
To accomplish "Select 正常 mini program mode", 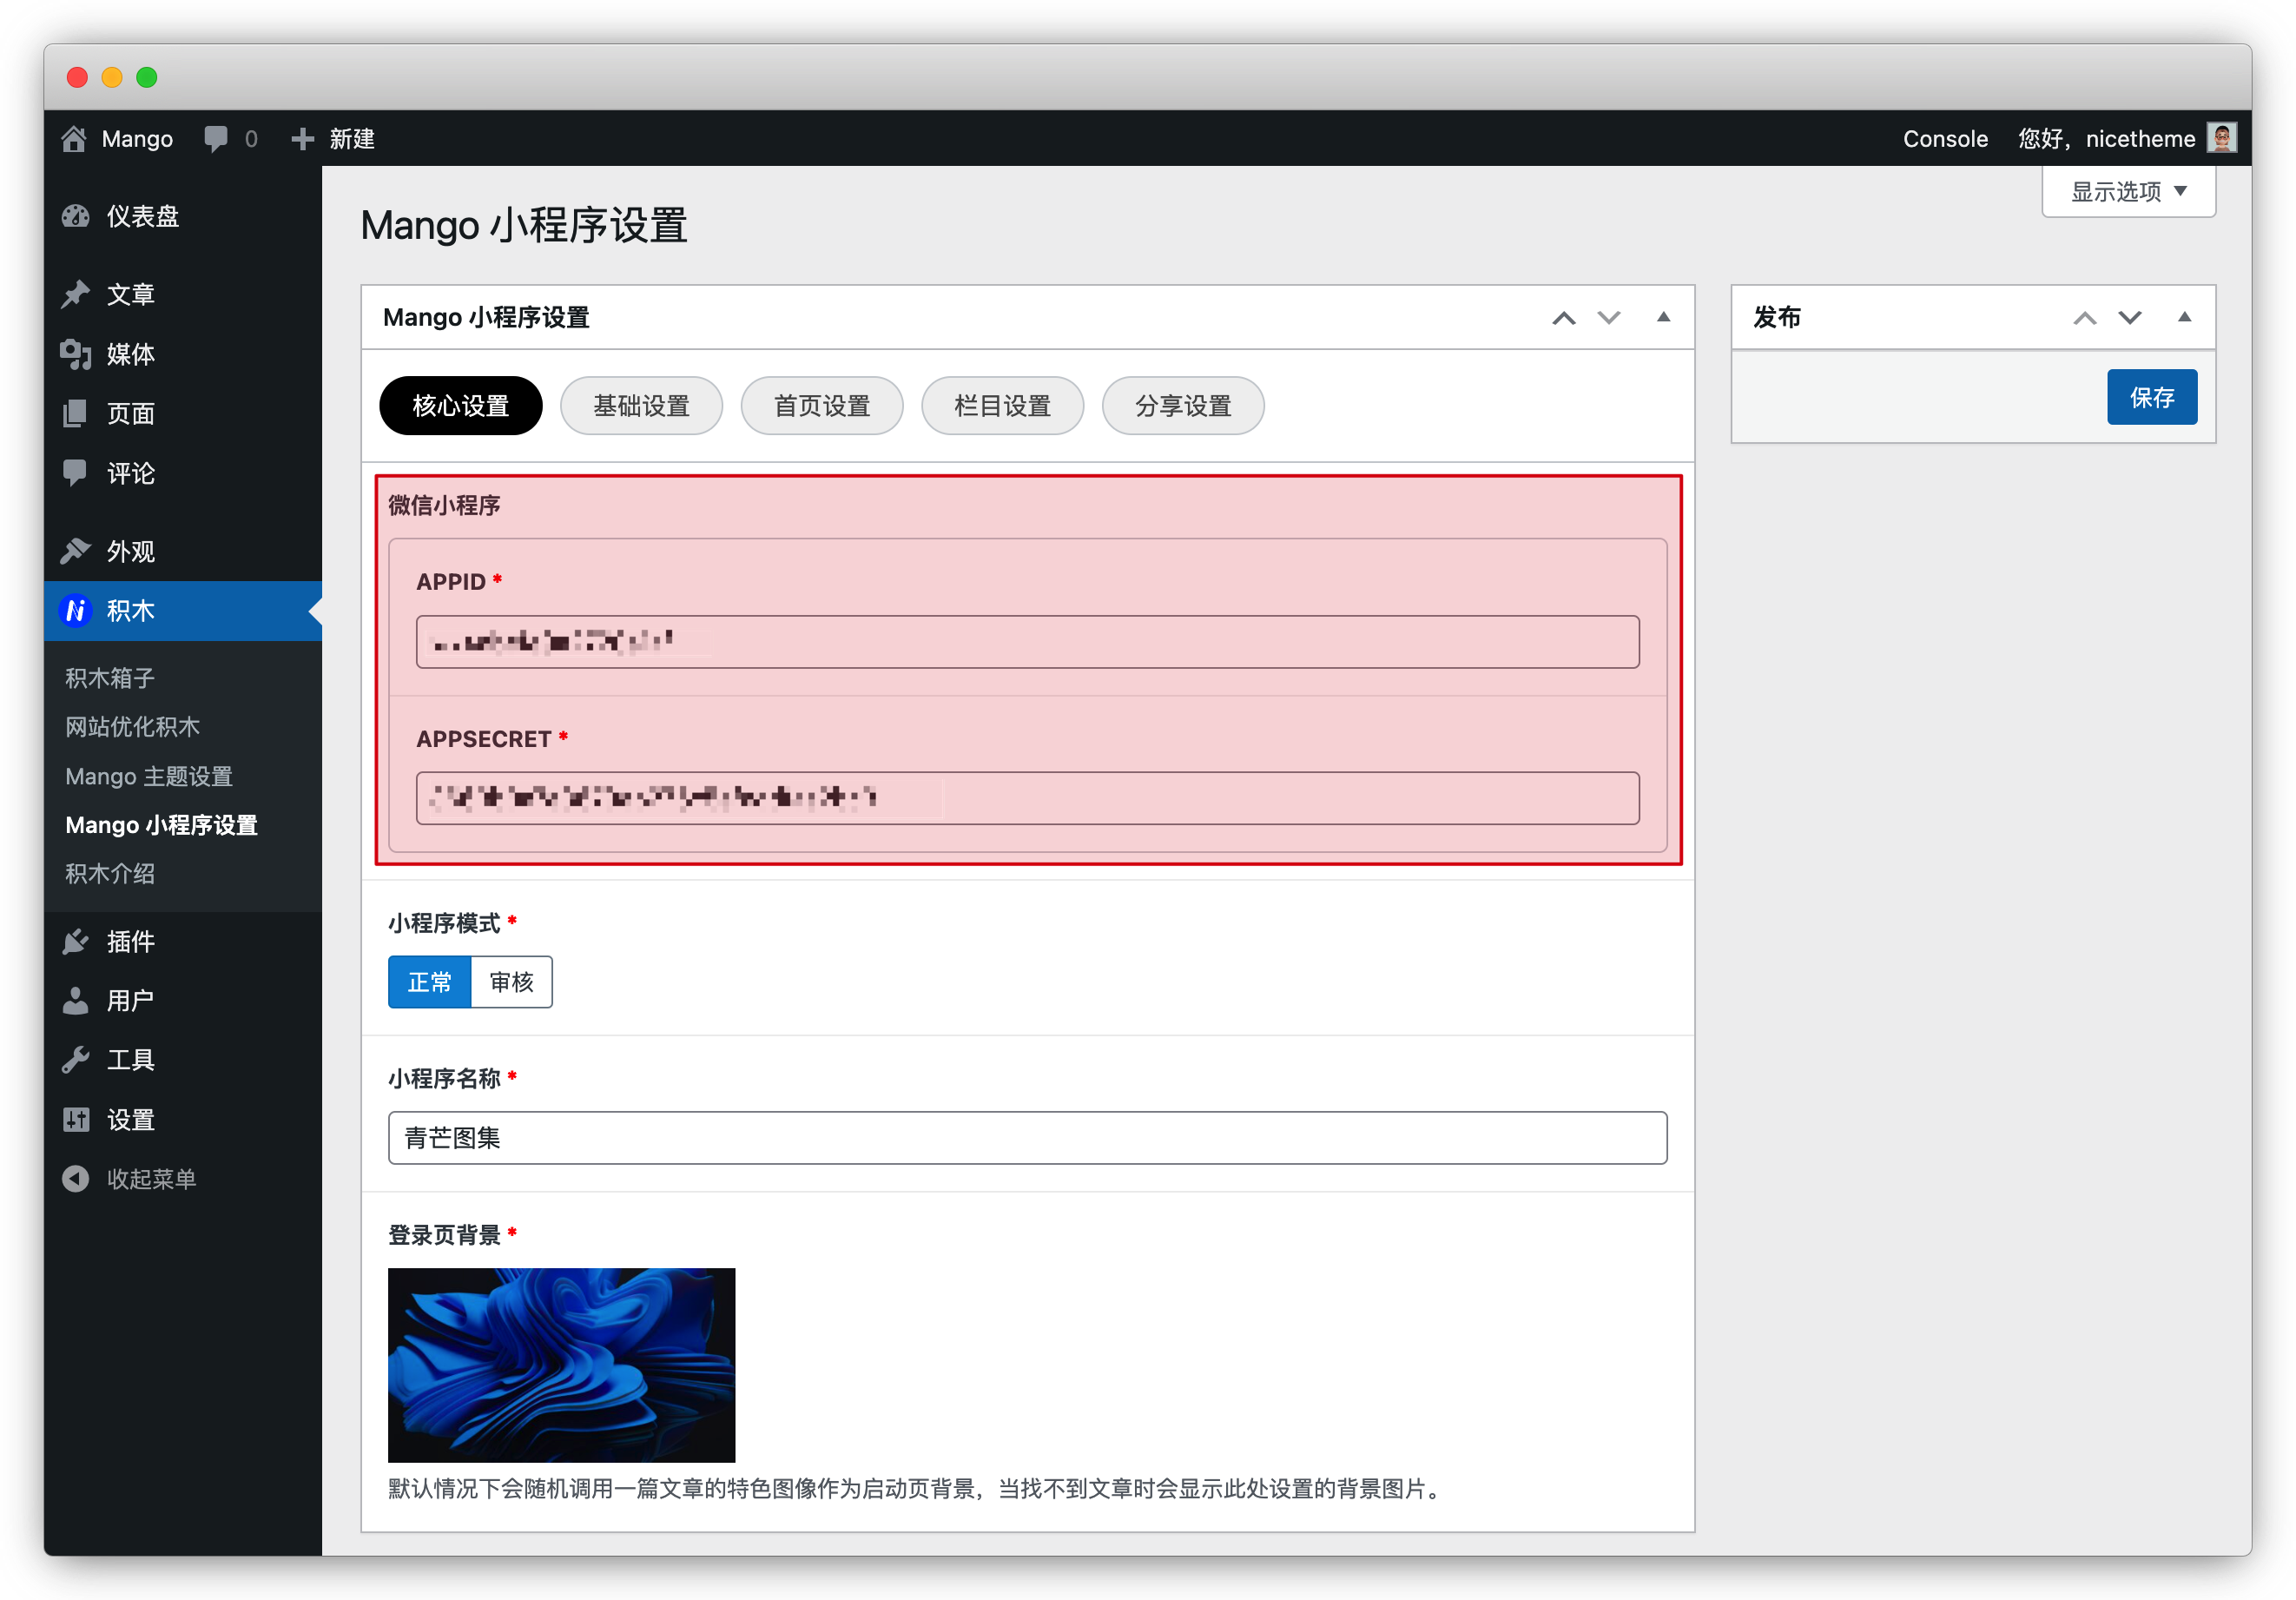I will pyautogui.click(x=430, y=982).
